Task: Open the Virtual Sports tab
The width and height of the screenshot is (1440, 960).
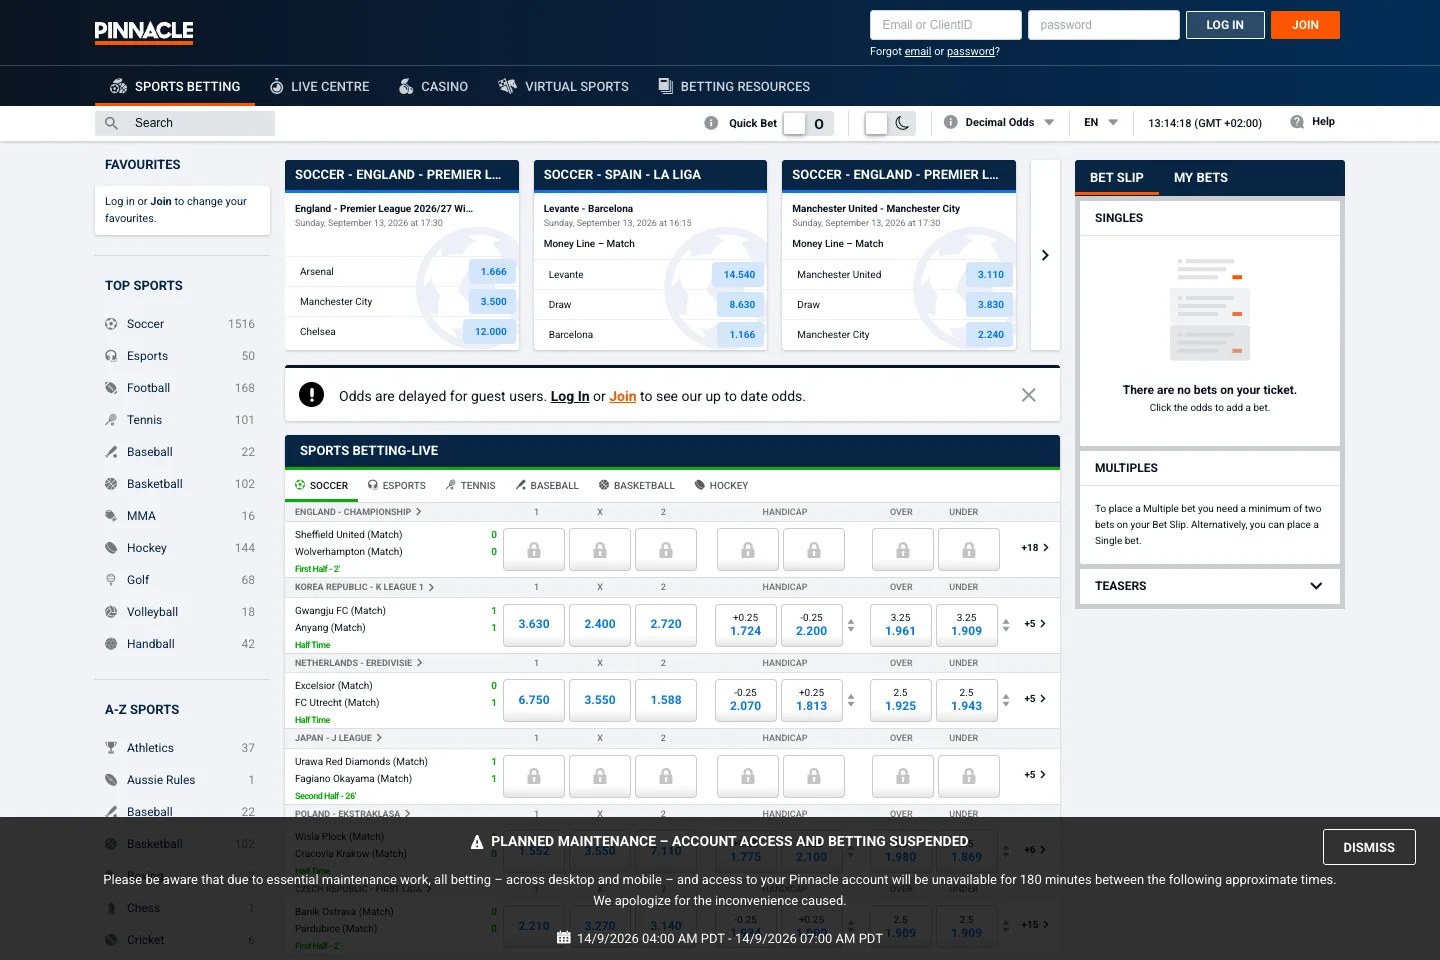Action: point(563,87)
